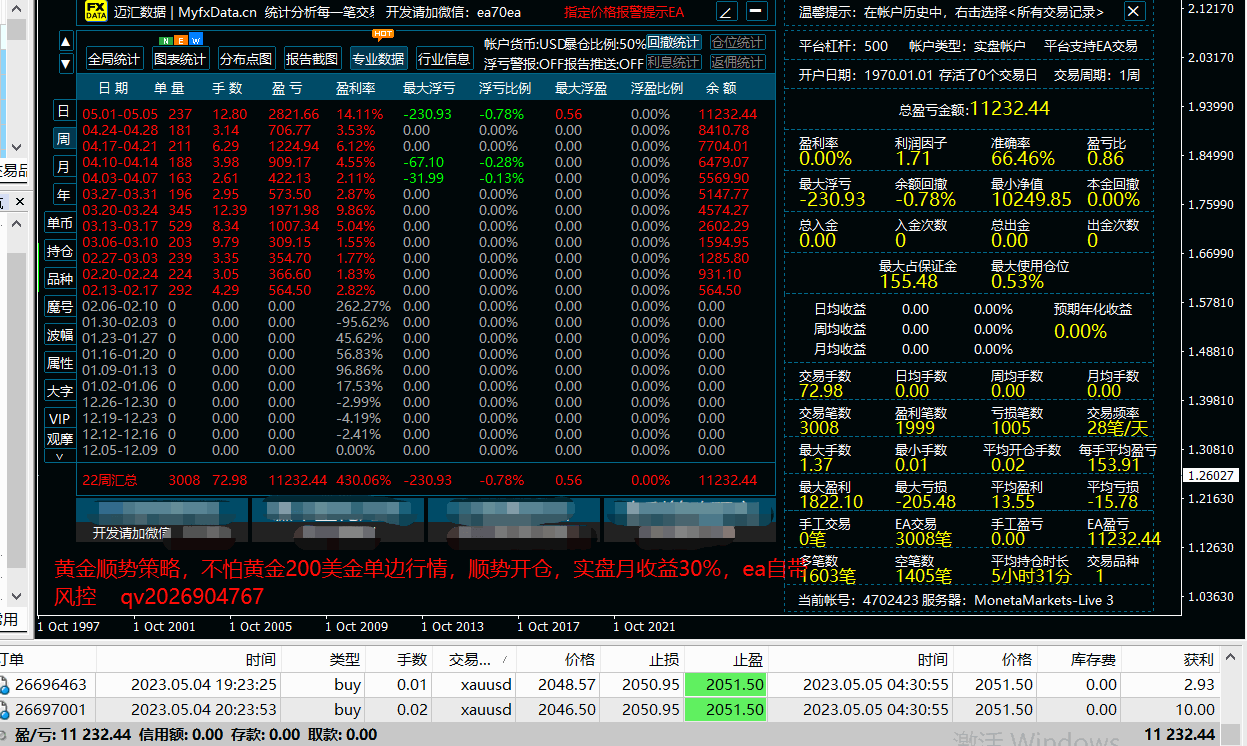Click the pencil edit icon in header
This screenshot has height=746, width=1247.
point(727,12)
